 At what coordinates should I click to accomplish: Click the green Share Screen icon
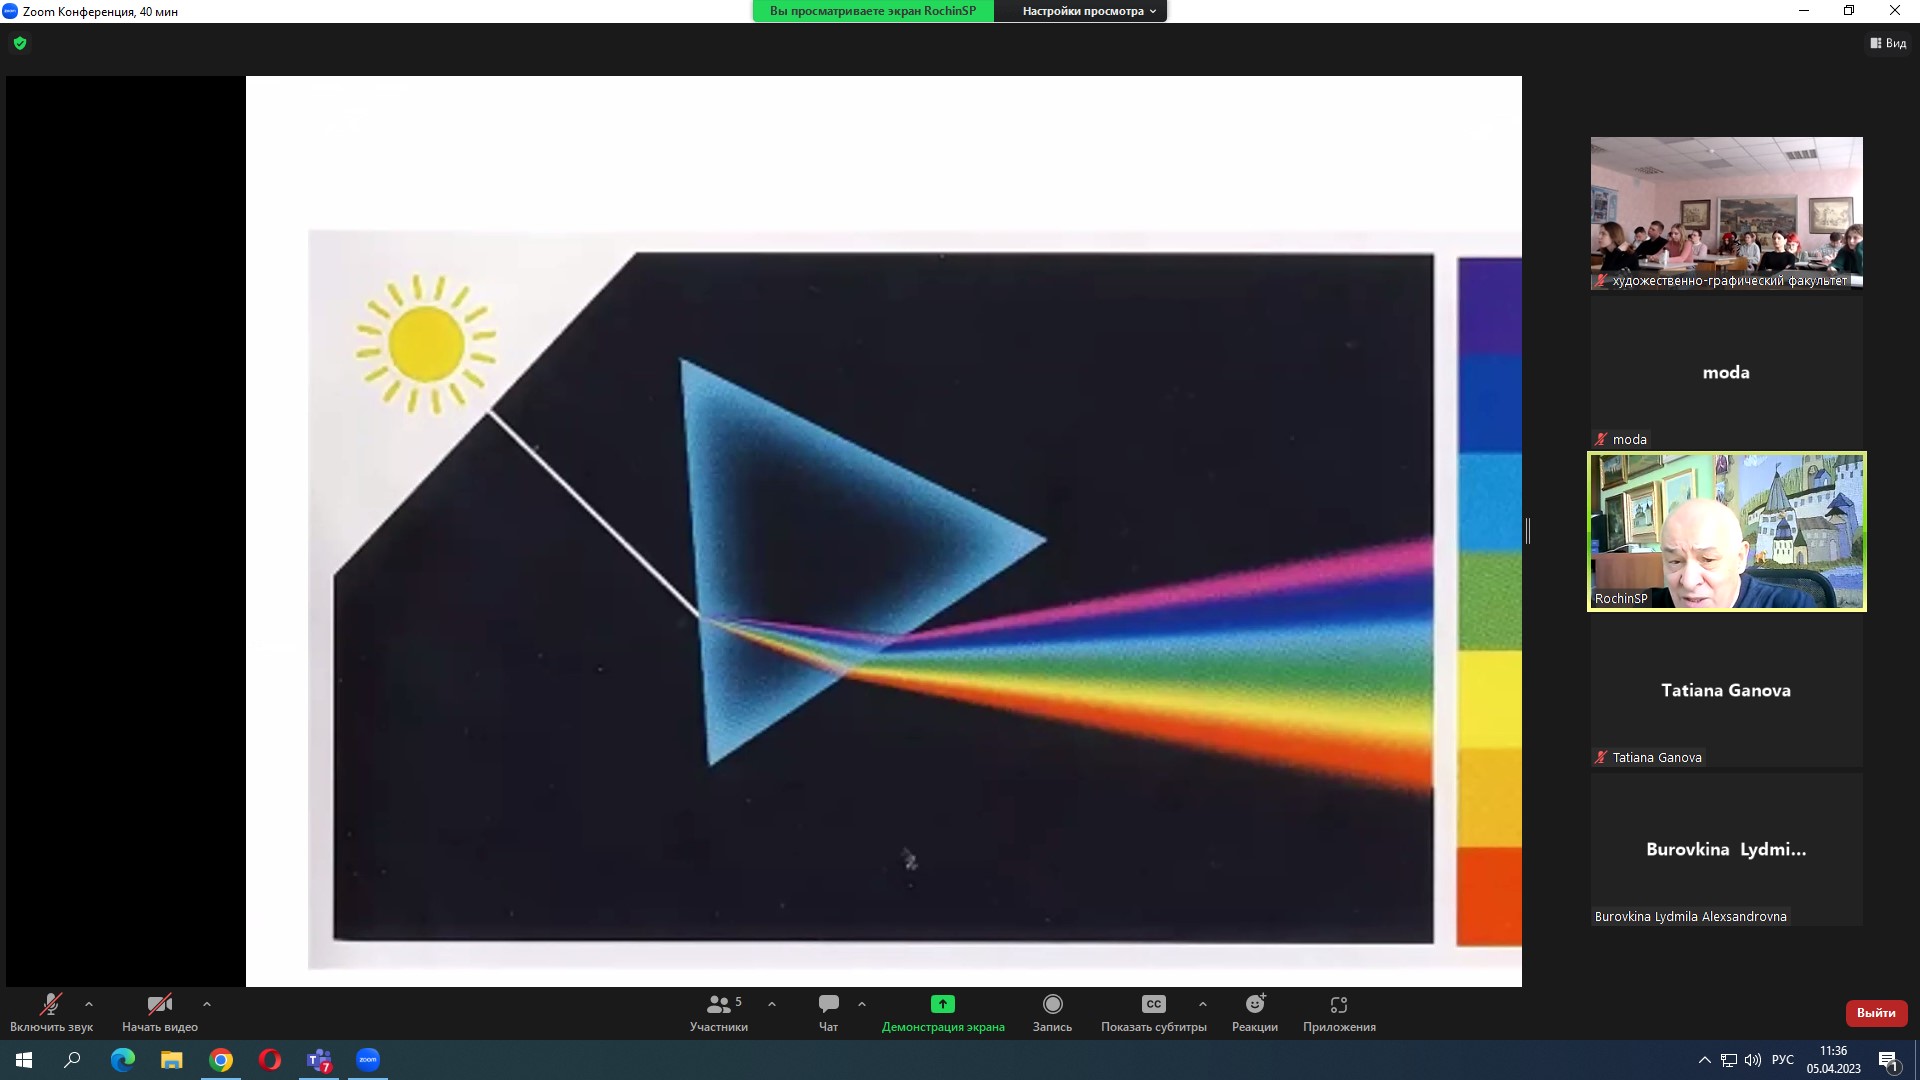[x=942, y=1005]
